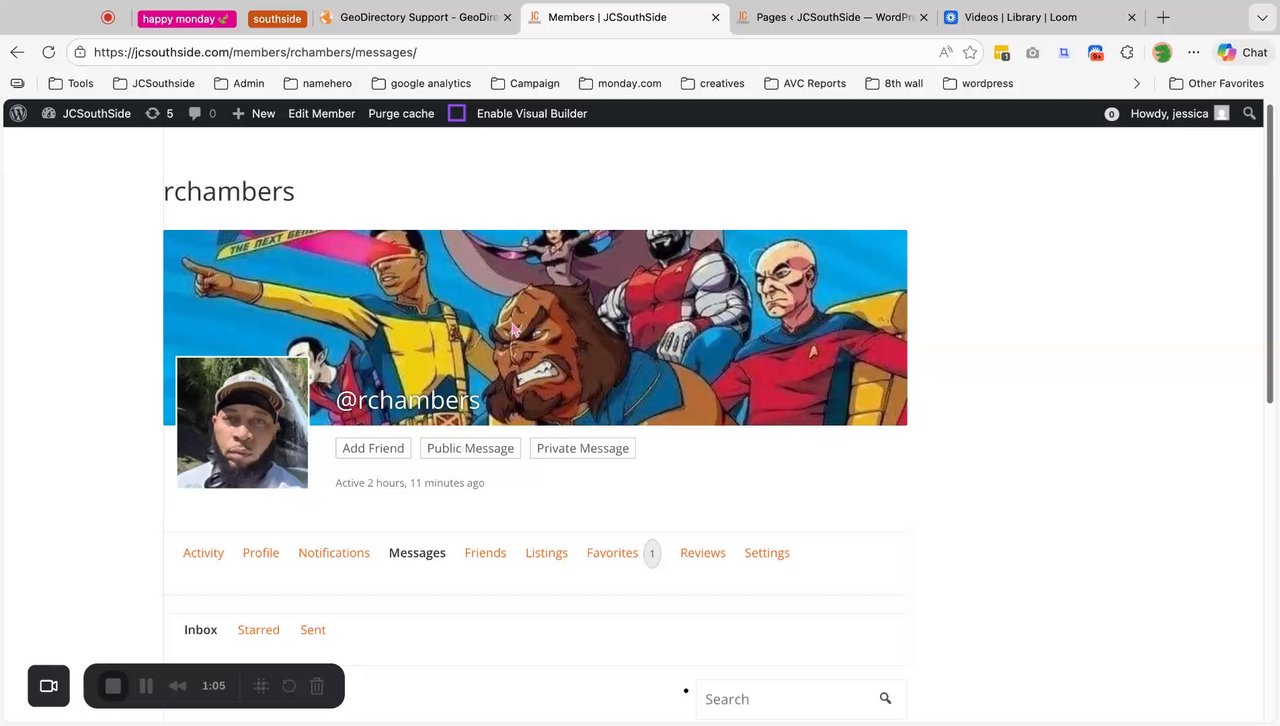This screenshot has width=1280, height=726.
Task: Switch to Videos Library Loom tab
Action: (1040, 17)
